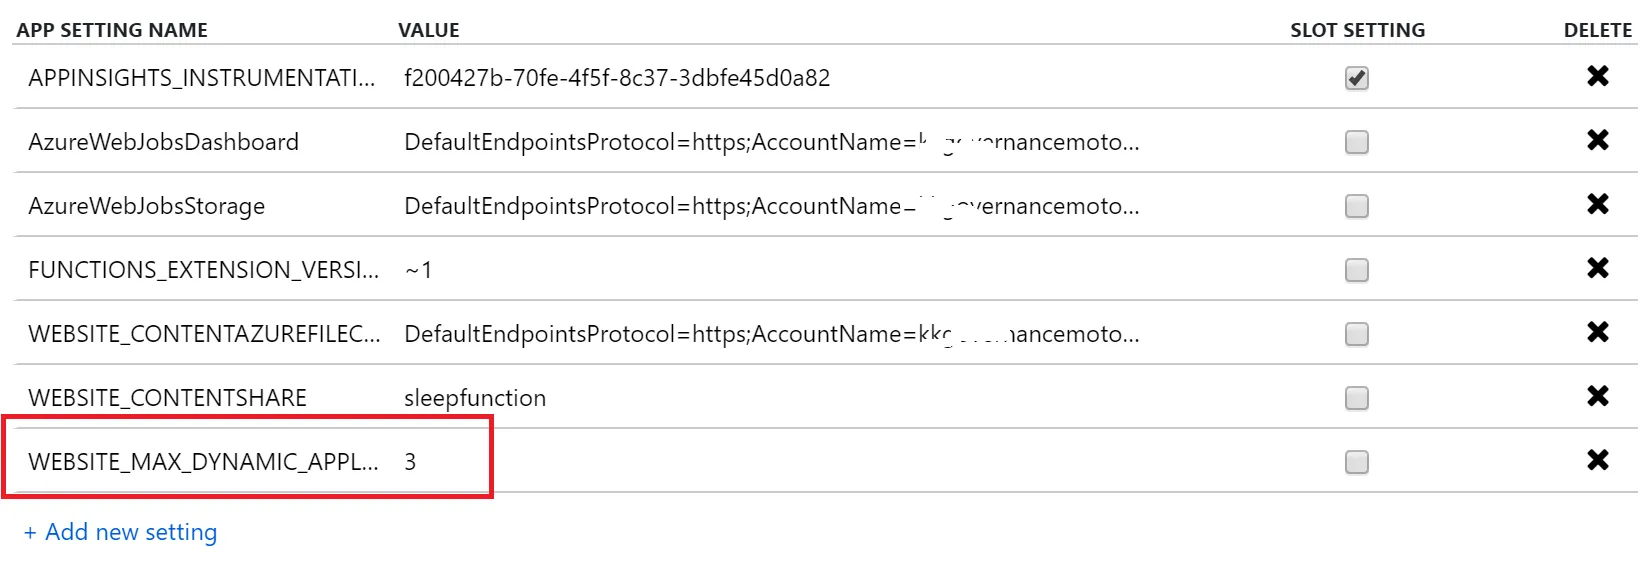Image resolution: width=1644 pixels, height=564 pixels.
Task: Click the WEBSITE_CONTENTSHARE setting name field
Action: [168, 398]
